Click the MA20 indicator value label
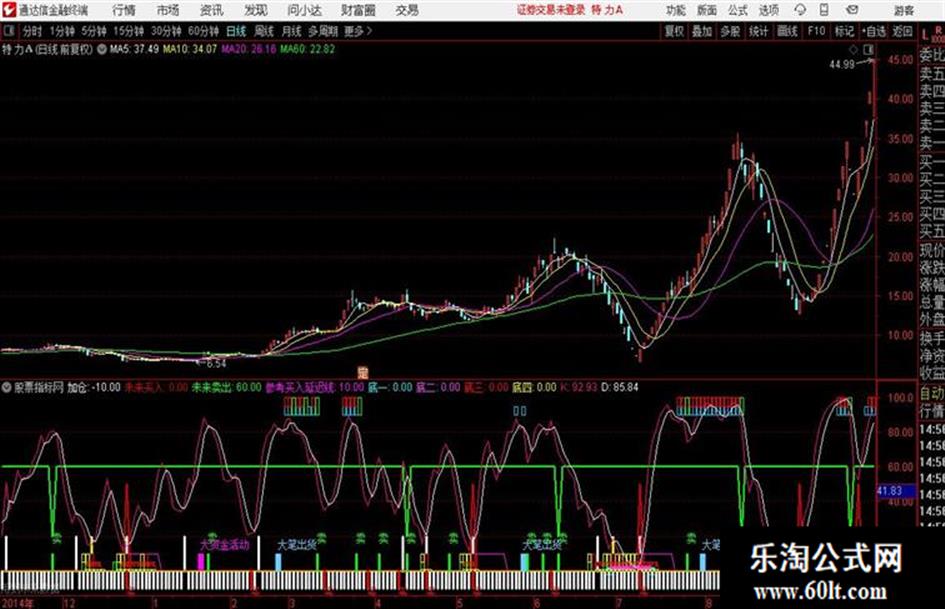This screenshot has width=945, height=609. 248,49
